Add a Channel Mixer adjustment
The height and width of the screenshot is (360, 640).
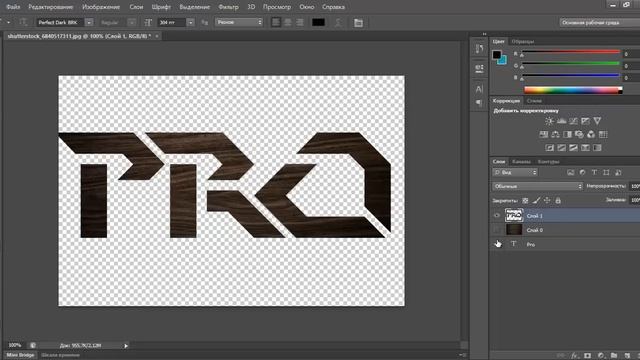pos(591,134)
